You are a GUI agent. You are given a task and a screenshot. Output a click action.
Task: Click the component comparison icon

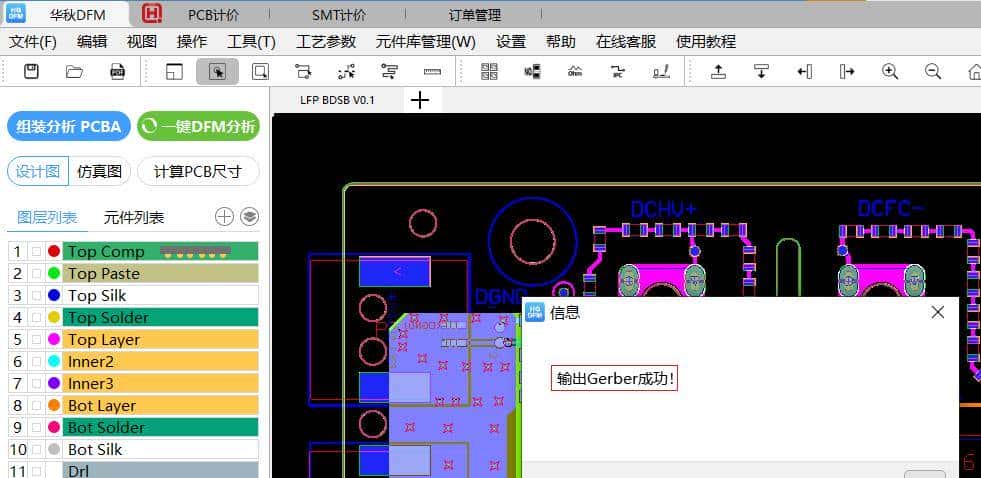pos(532,71)
